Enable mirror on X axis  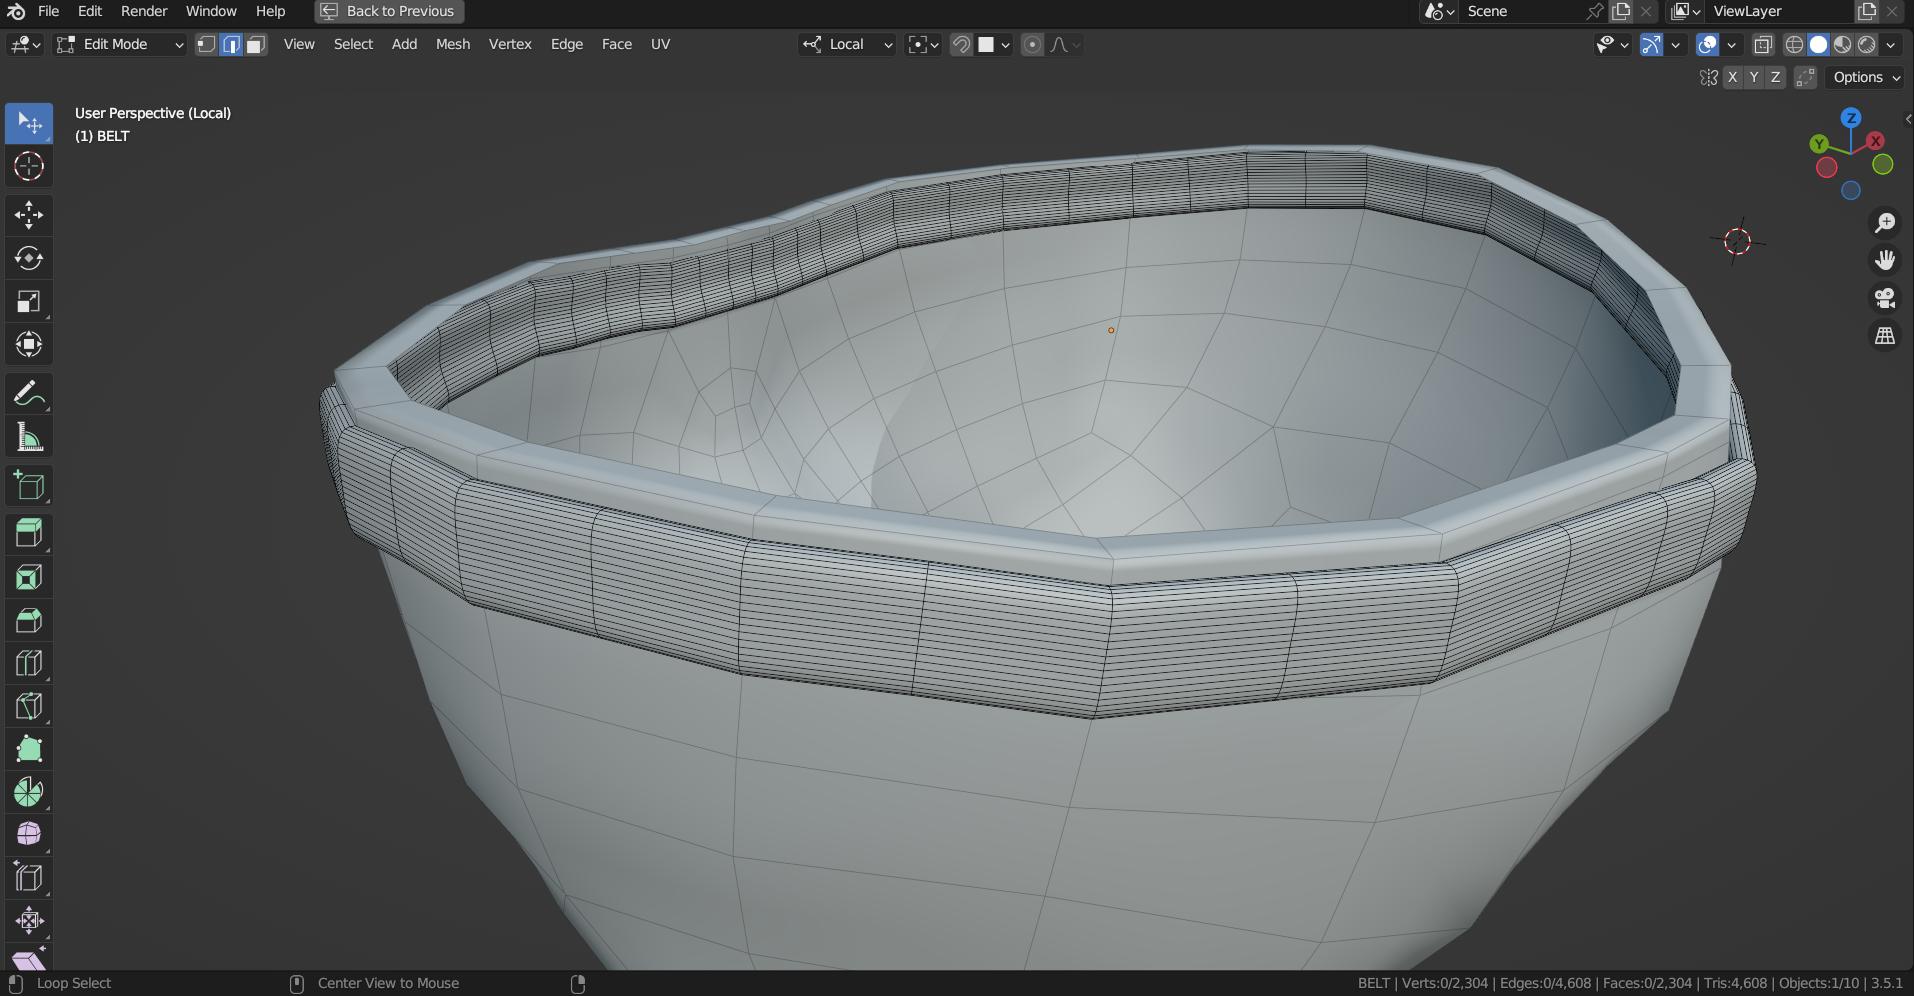pyautogui.click(x=1733, y=77)
